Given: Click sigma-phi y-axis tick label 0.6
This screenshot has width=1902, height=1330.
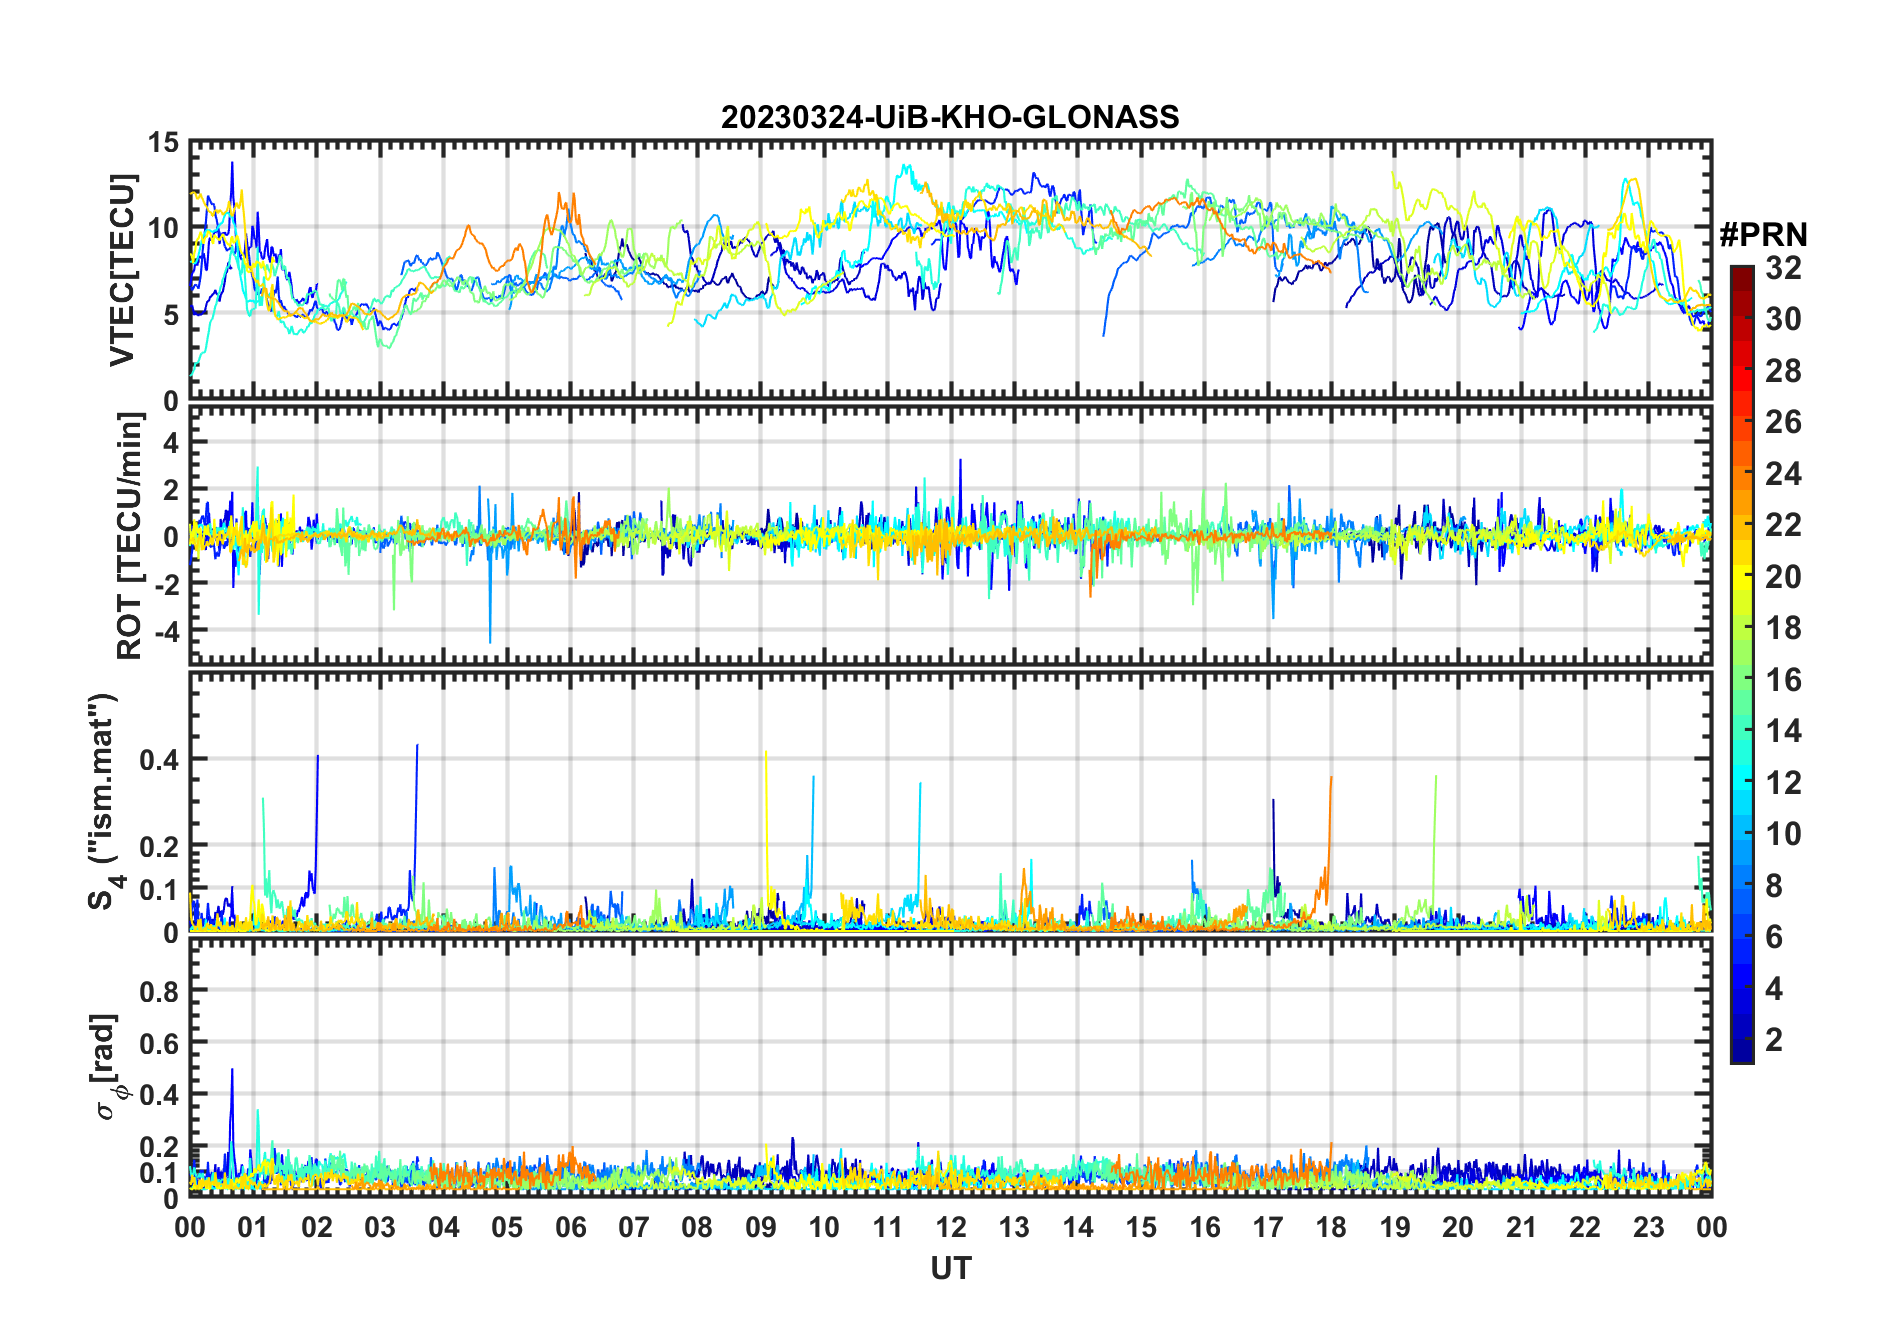Looking at the screenshot, I should pyautogui.click(x=159, y=1043).
